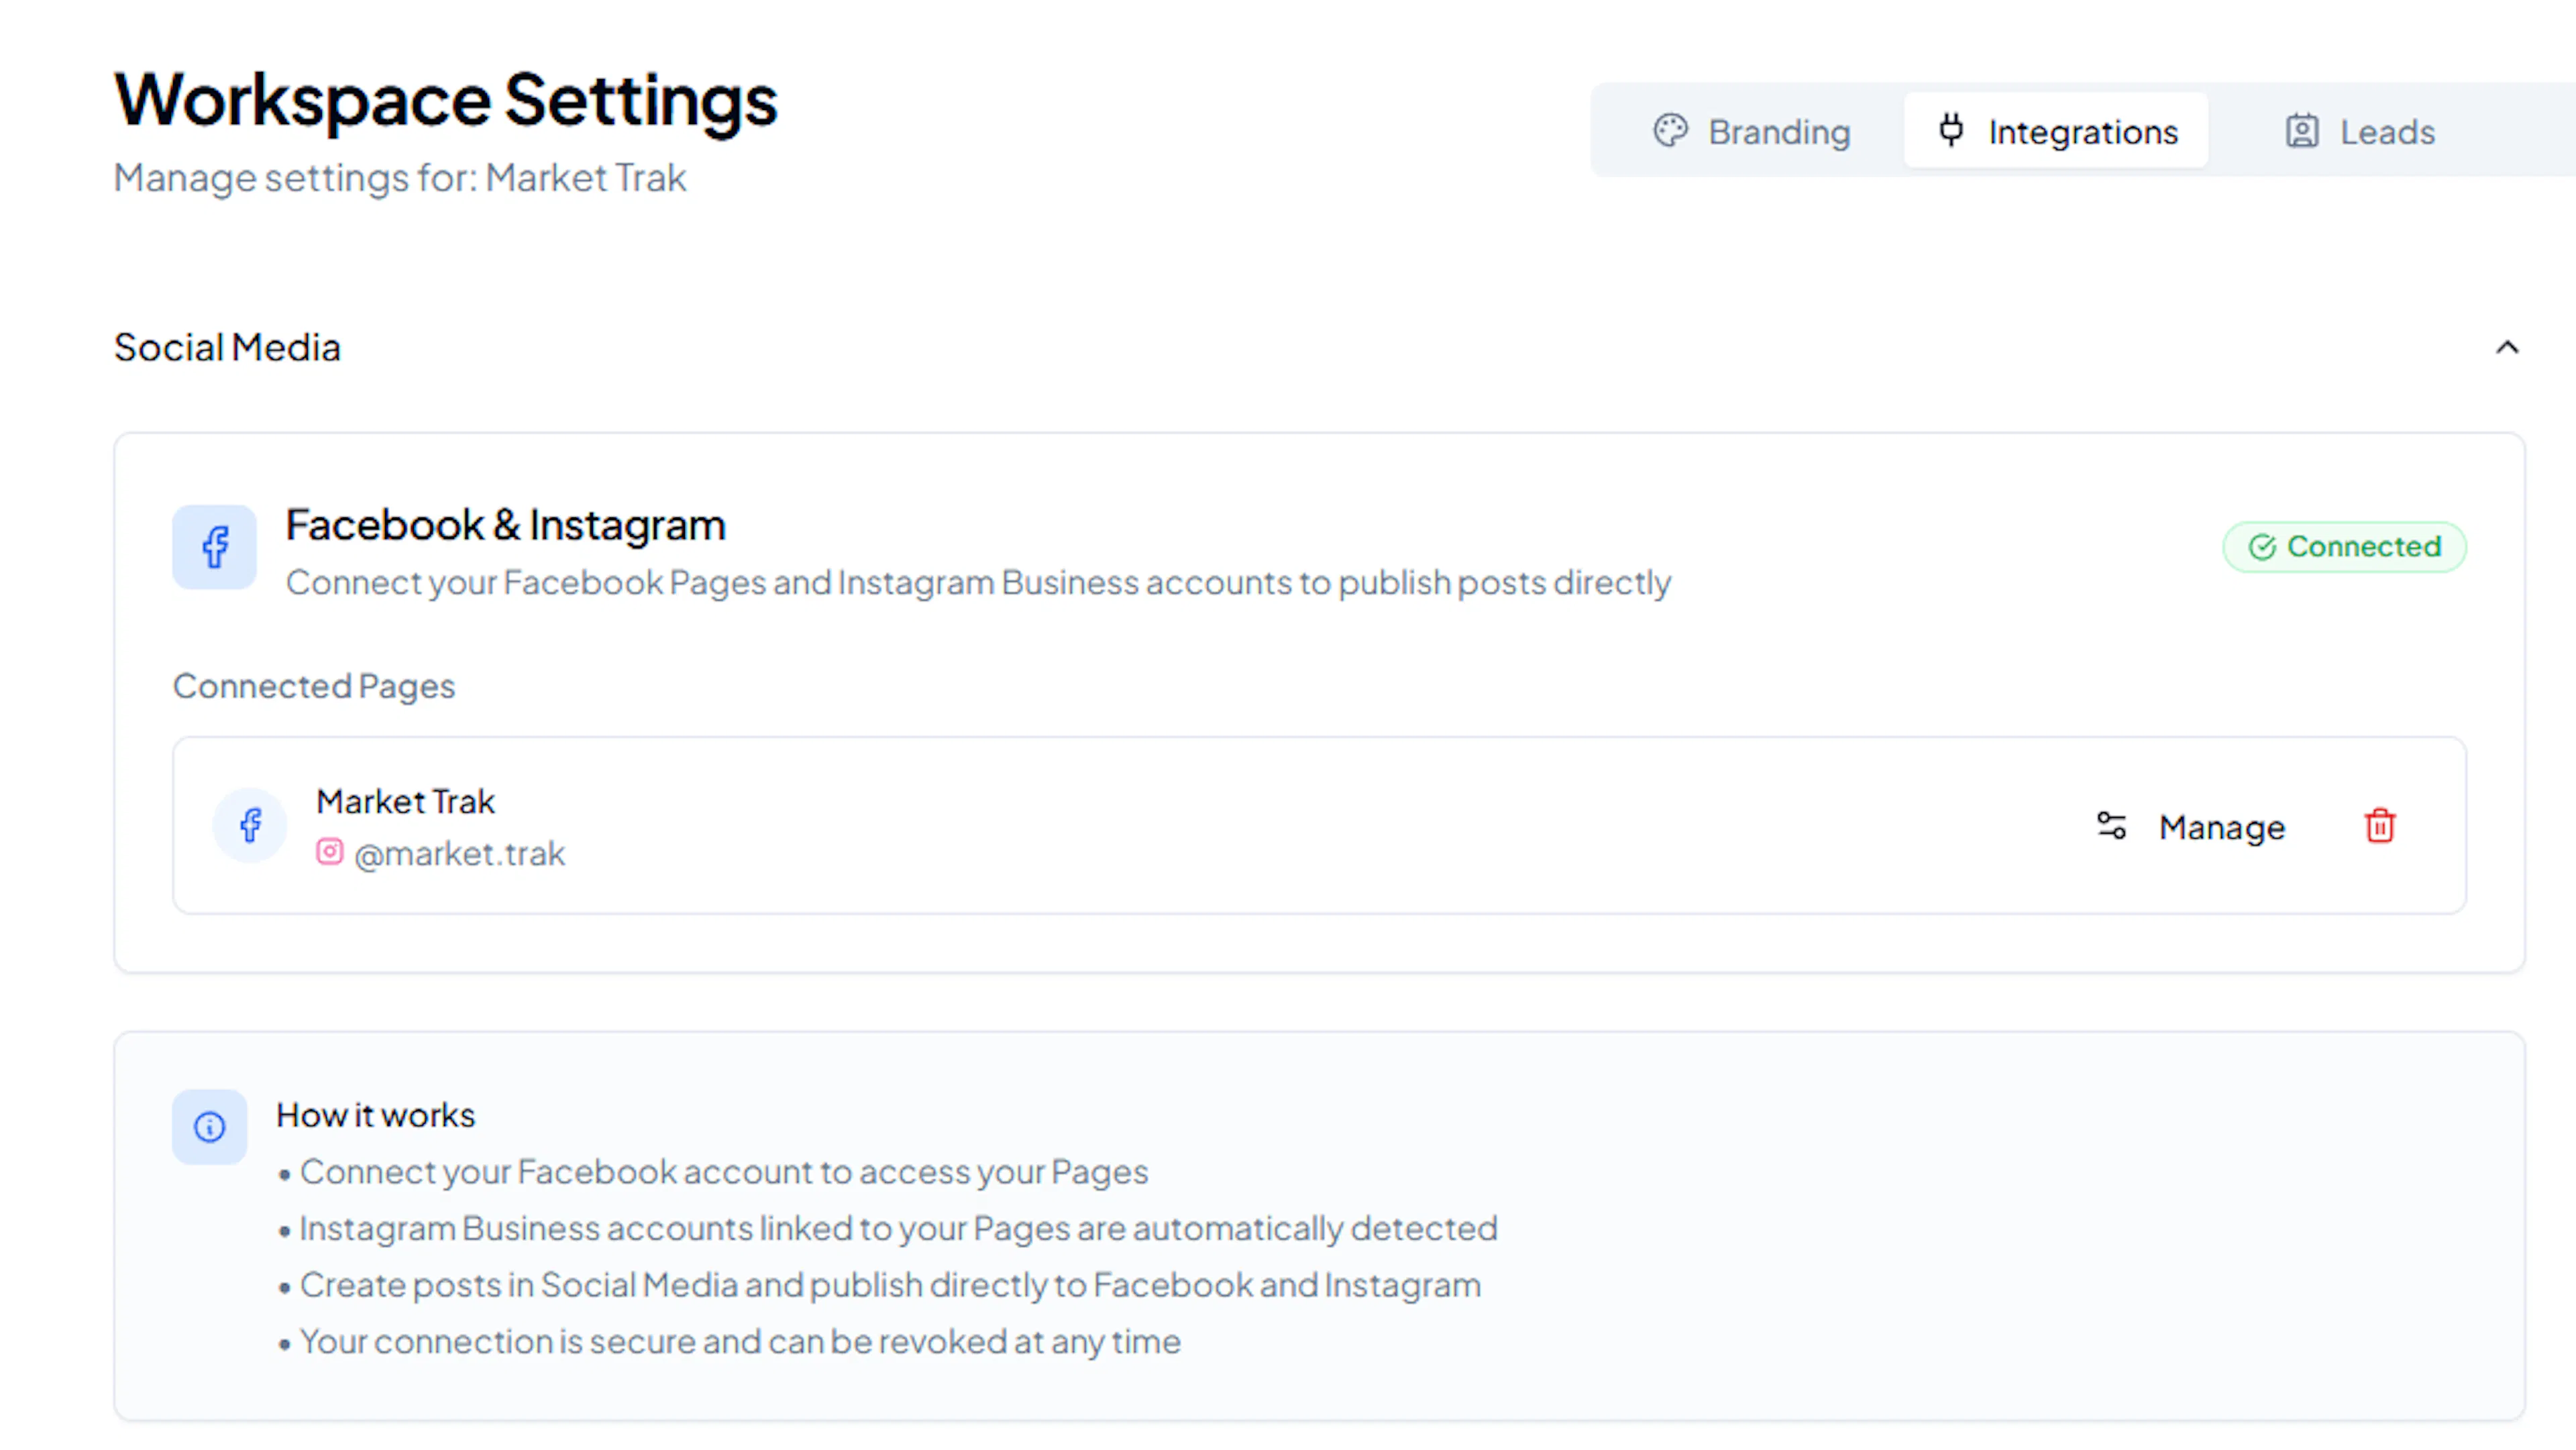Delete the Market Trak page via trash icon

pos(2379,826)
